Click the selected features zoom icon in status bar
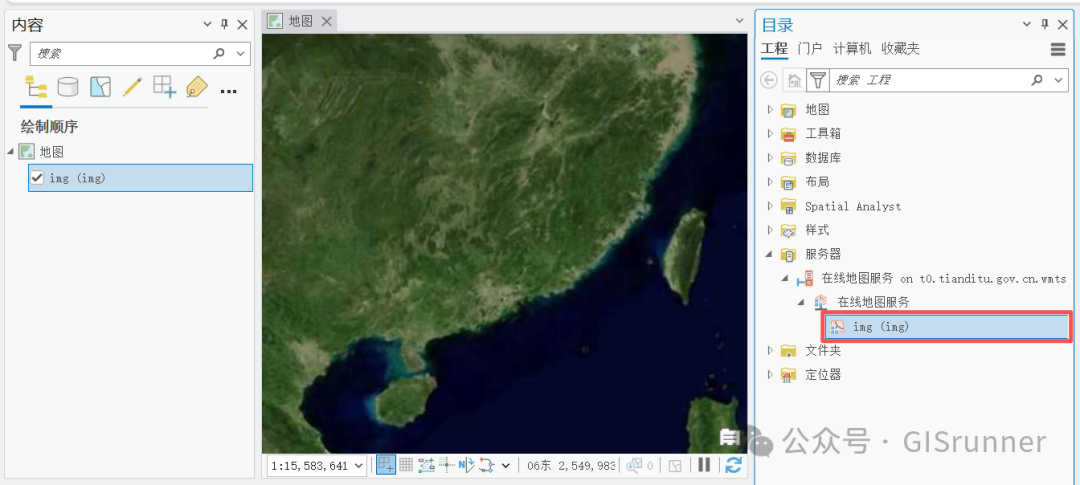Screen dimensions: 1080x485 [635, 466]
